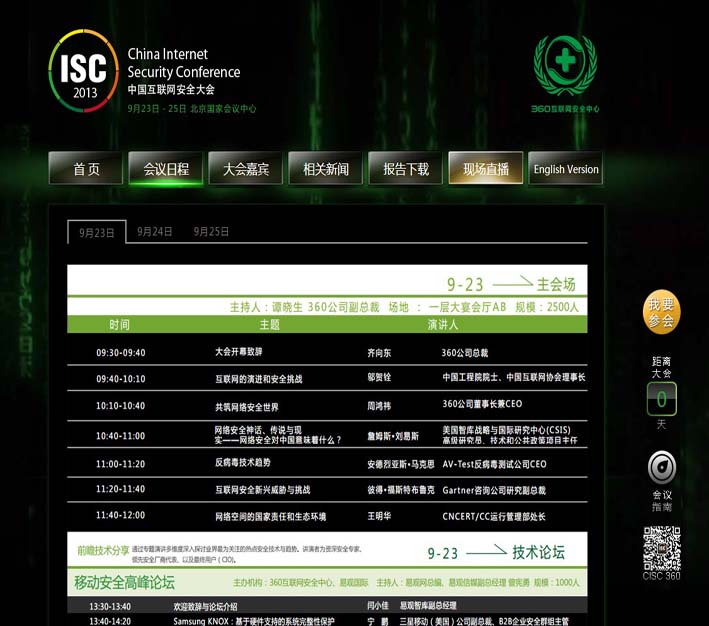Click title 360公司董事长兼CEO

click(x=482, y=404)
